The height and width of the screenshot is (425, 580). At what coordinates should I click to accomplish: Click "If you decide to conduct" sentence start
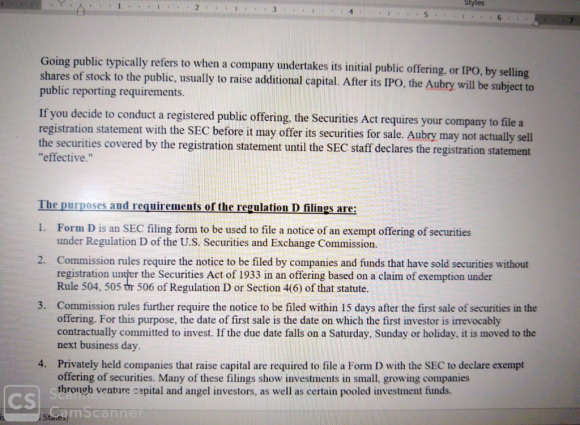click(98, 114)
